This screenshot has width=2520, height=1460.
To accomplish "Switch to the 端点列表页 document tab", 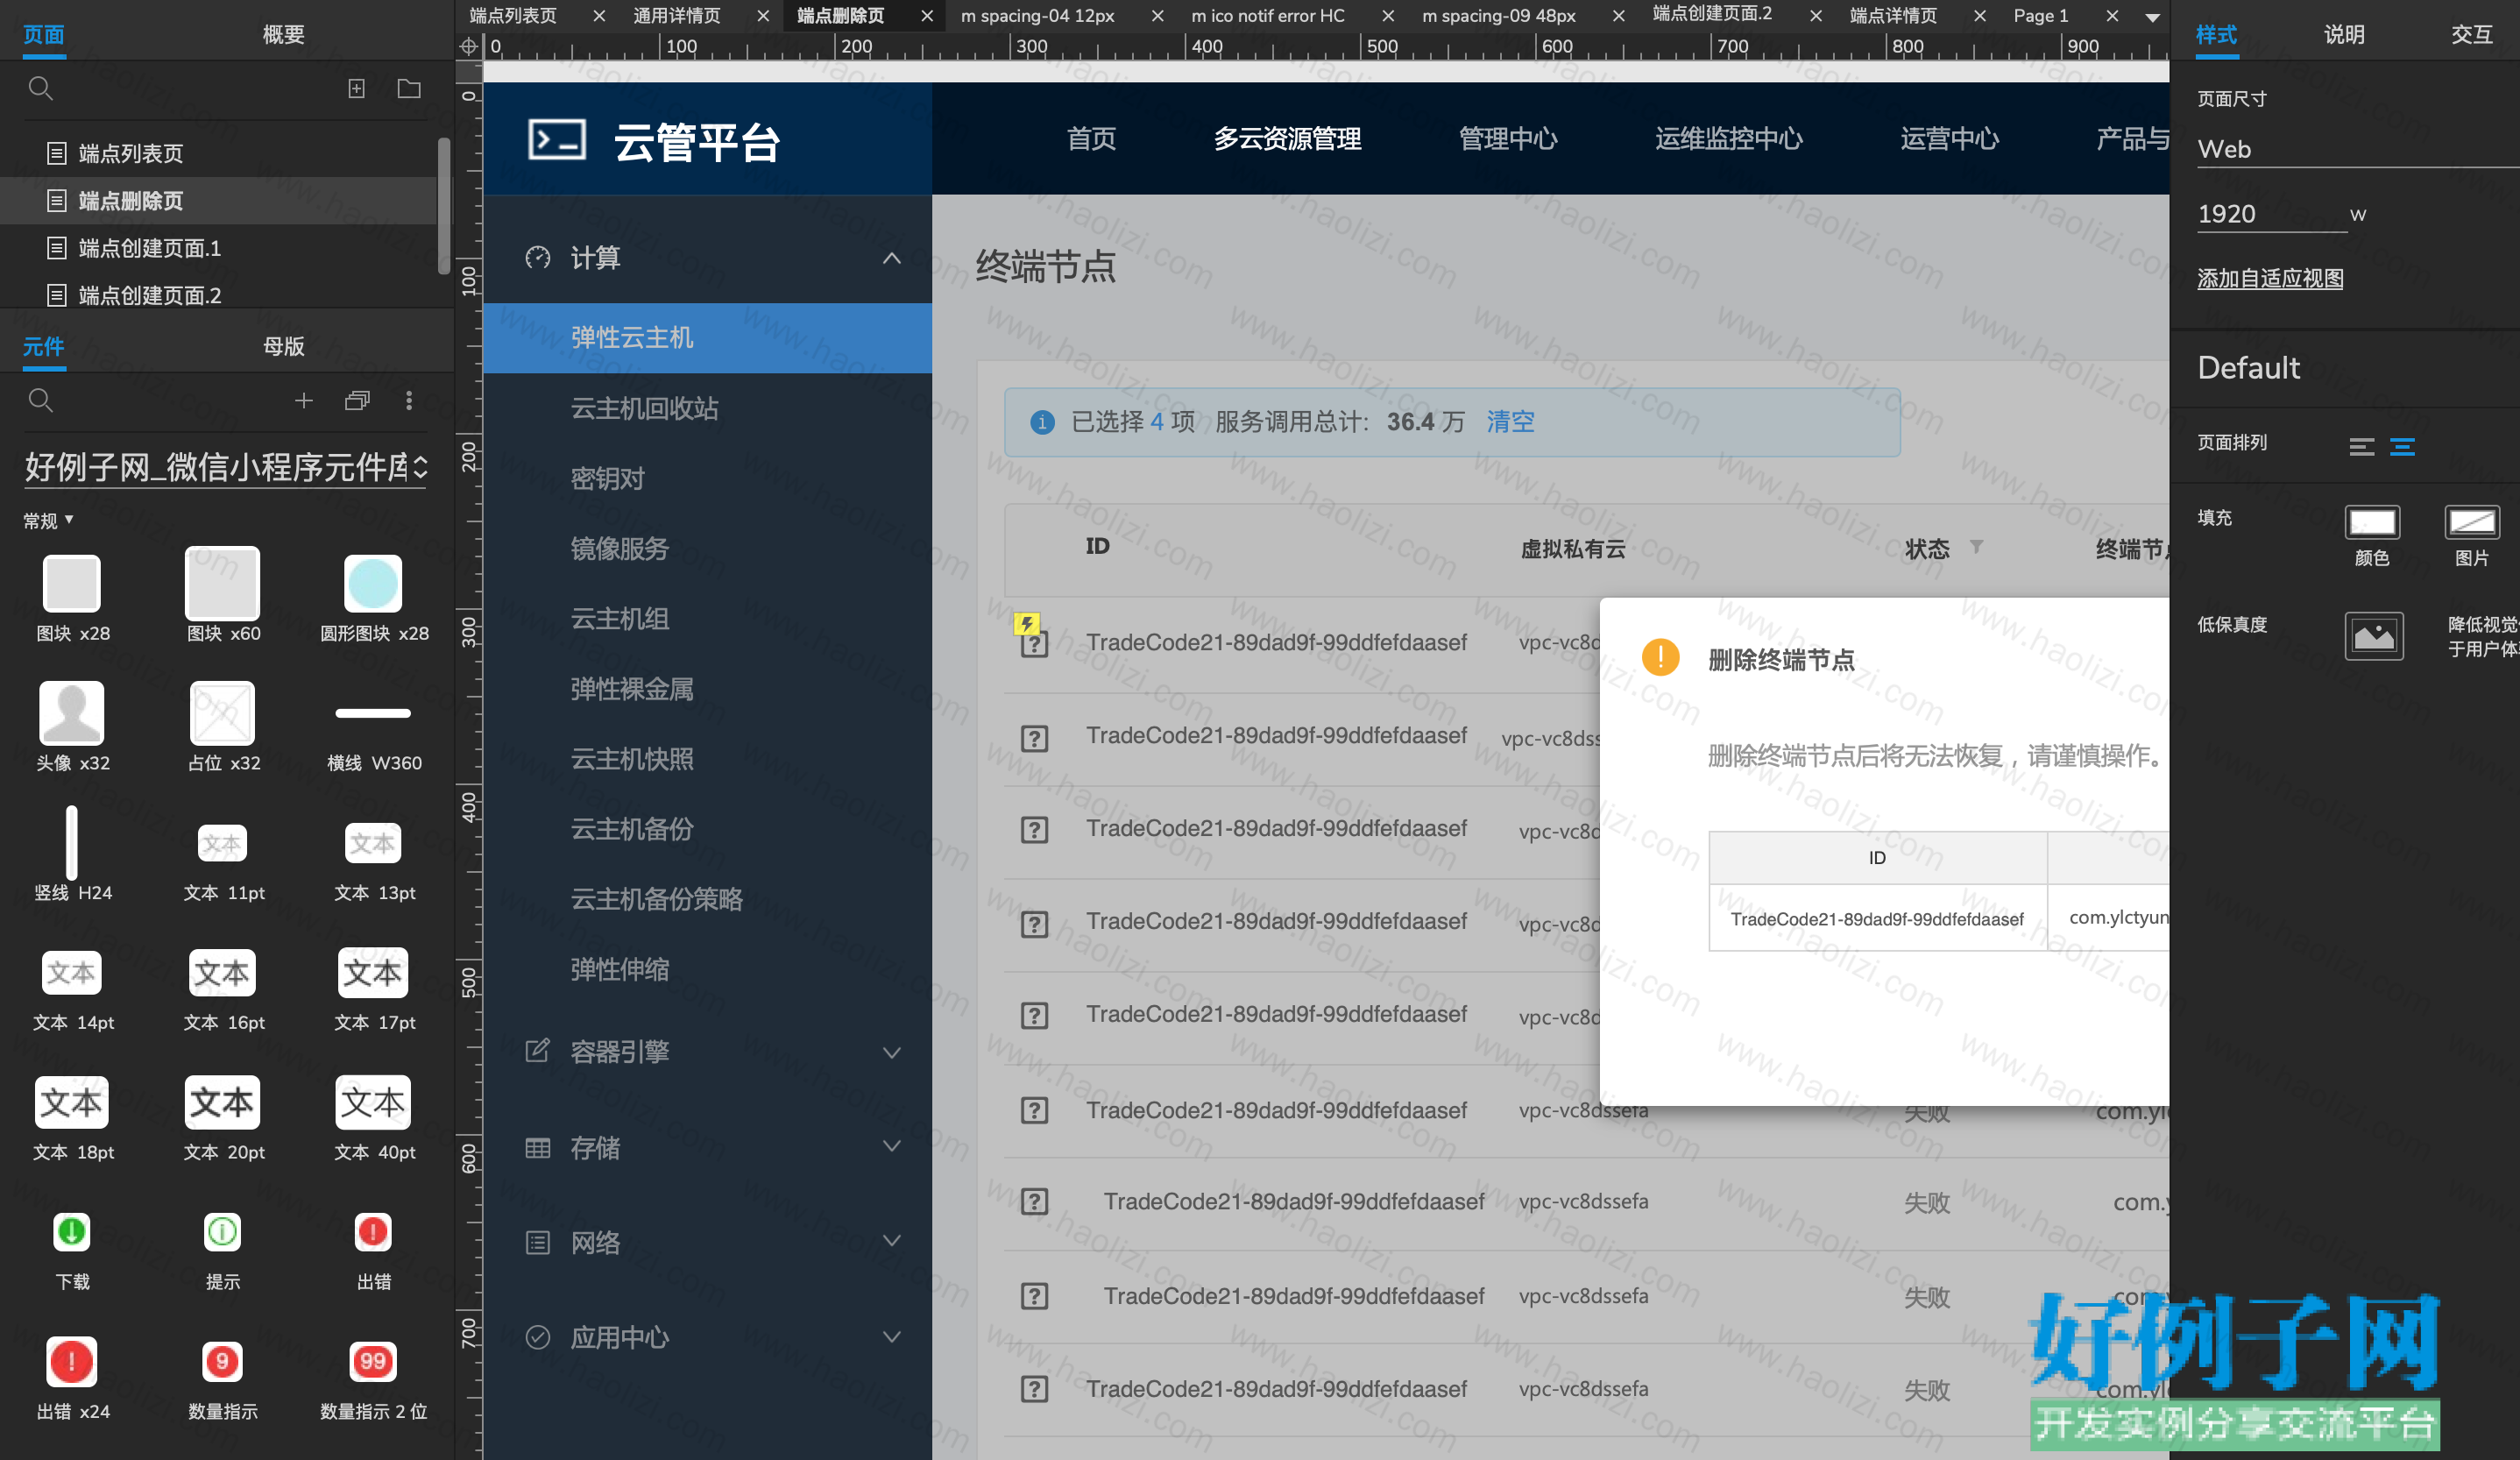I will coord(513,16).
